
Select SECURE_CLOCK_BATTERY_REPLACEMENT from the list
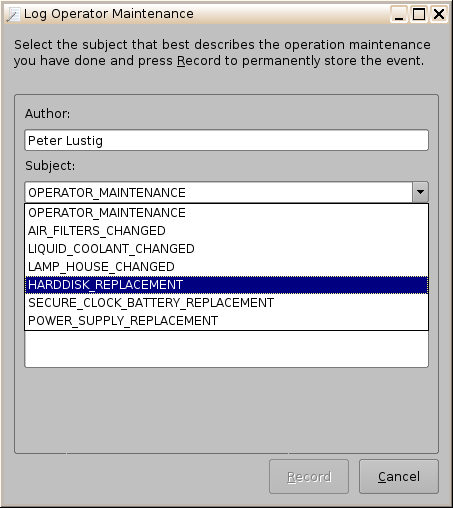(x=227, y=303)
